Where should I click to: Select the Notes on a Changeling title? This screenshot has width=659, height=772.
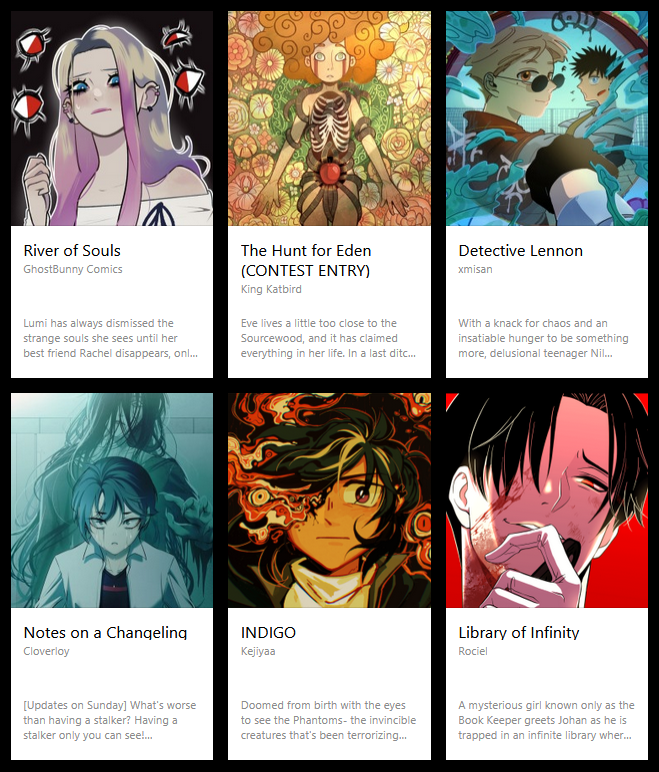pos(105,632)
